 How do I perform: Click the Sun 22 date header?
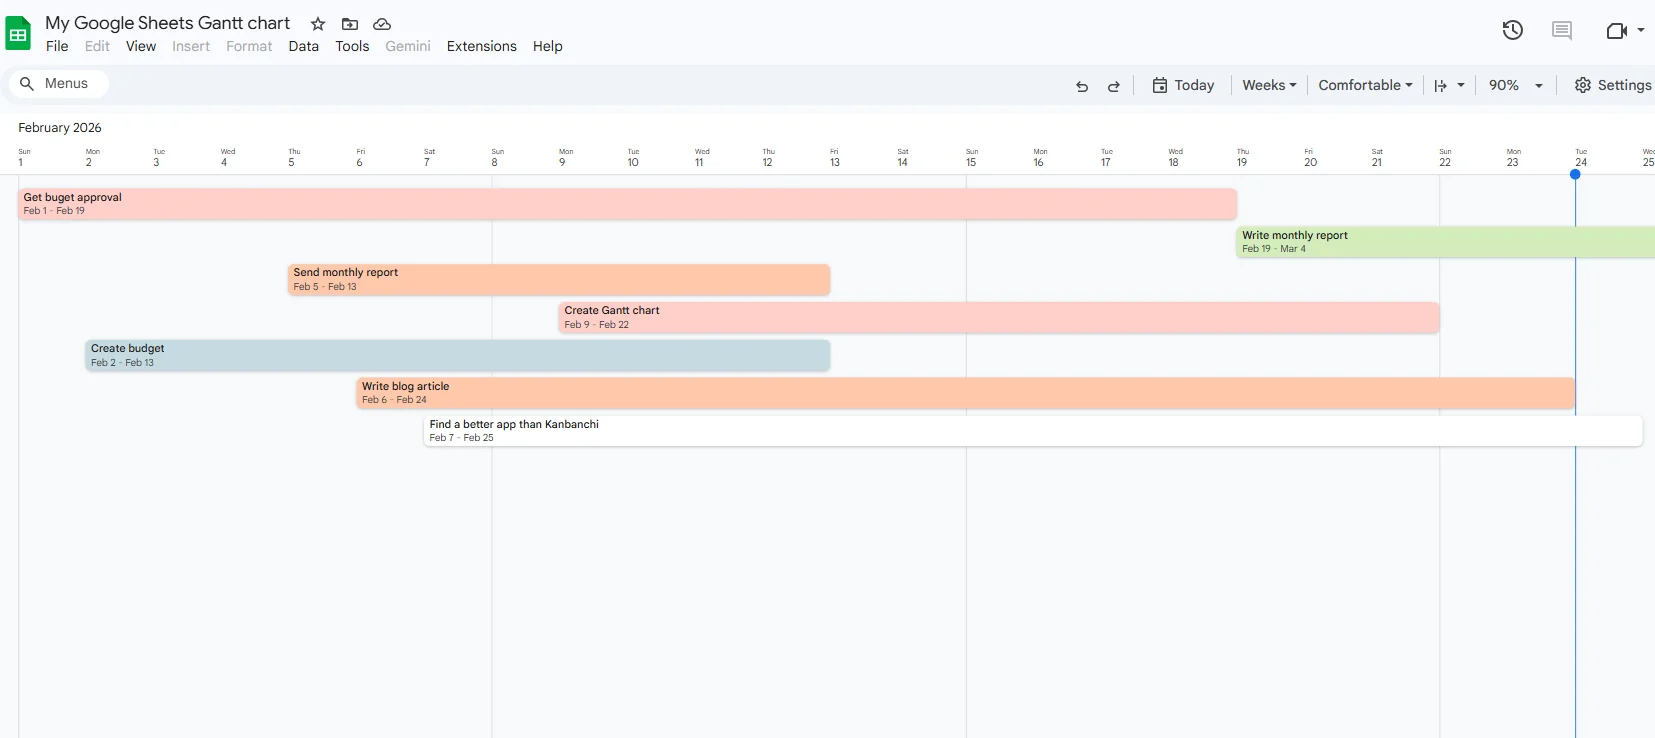[1445, 158]
